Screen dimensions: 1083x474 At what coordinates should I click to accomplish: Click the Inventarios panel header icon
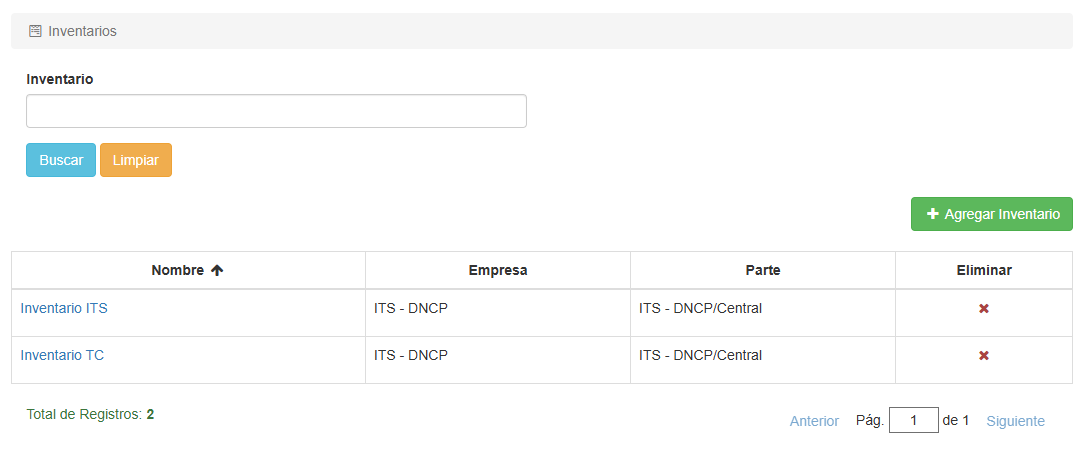tap(35, 31)
